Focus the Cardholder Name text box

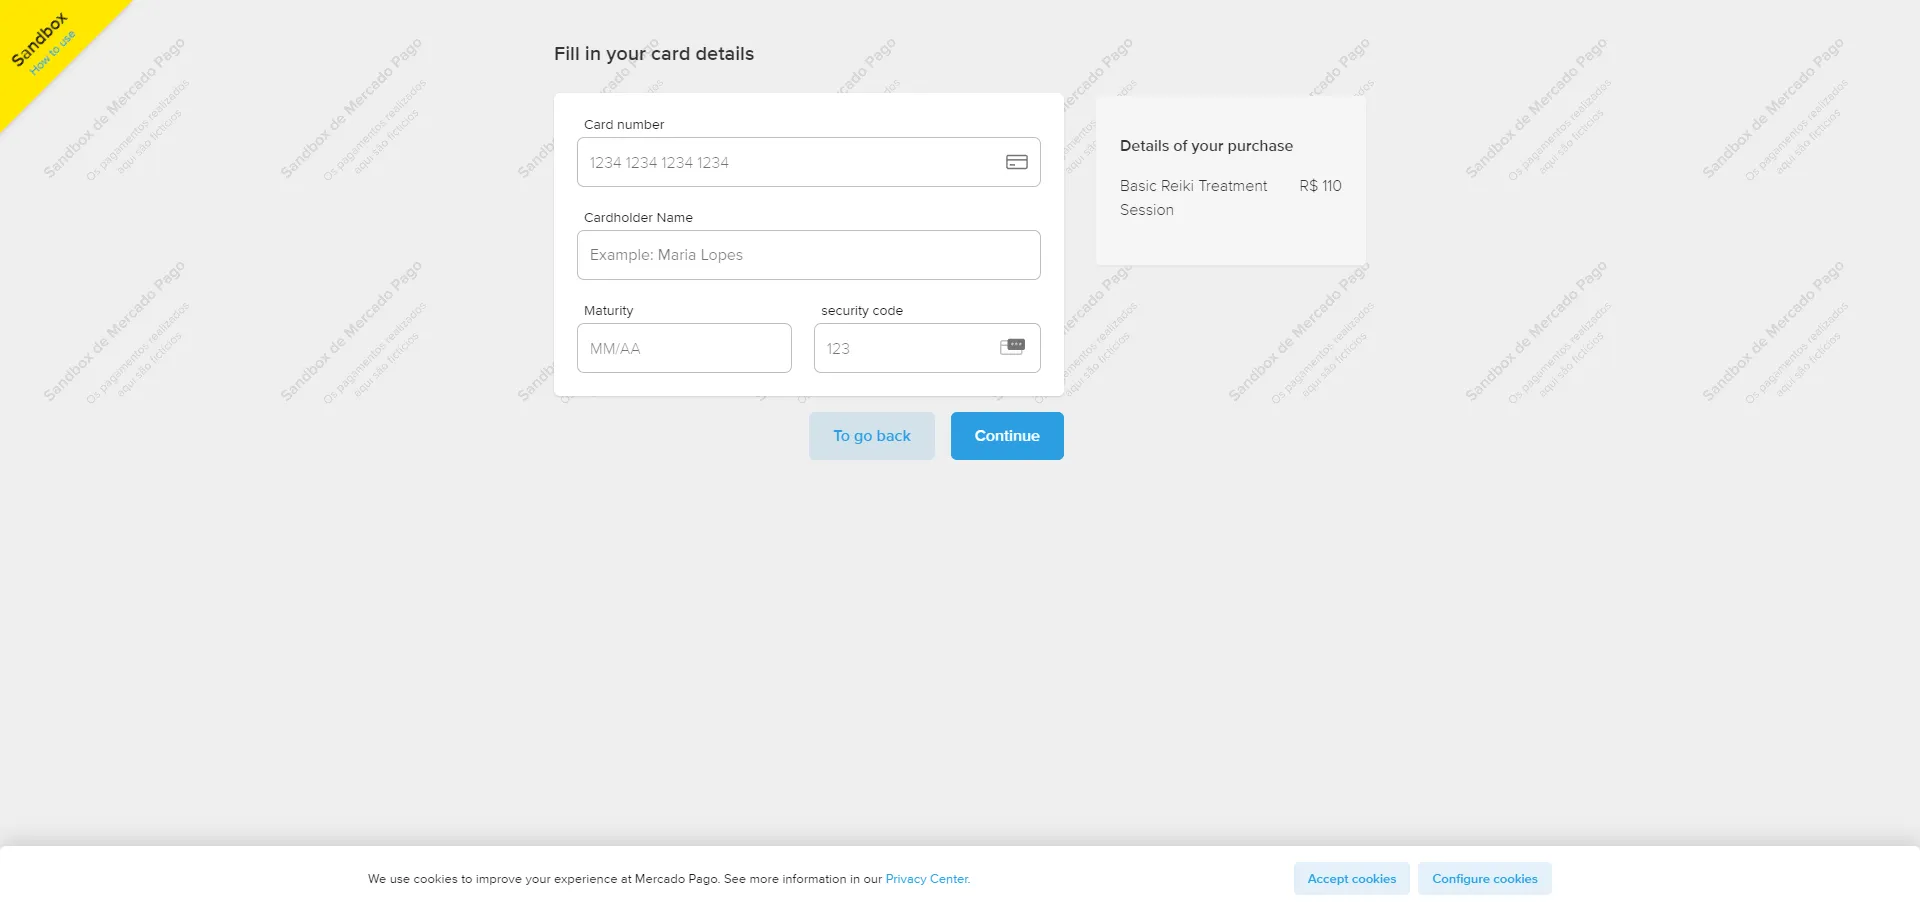point(808,255)
